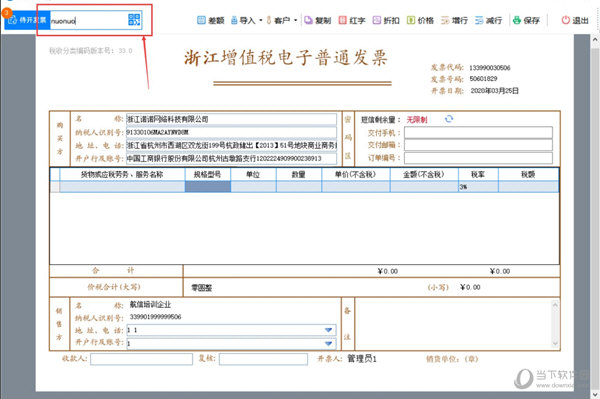Viewport: 600px width, 399px height.
Task: Click the invoice code 133990030506
Action: pos(490,68)
